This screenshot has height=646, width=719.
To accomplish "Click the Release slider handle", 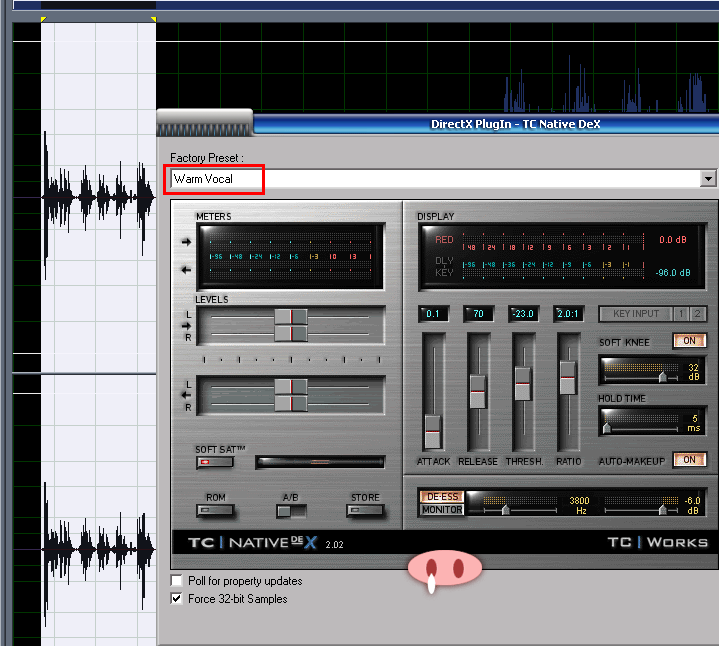I will coord(478,392).
